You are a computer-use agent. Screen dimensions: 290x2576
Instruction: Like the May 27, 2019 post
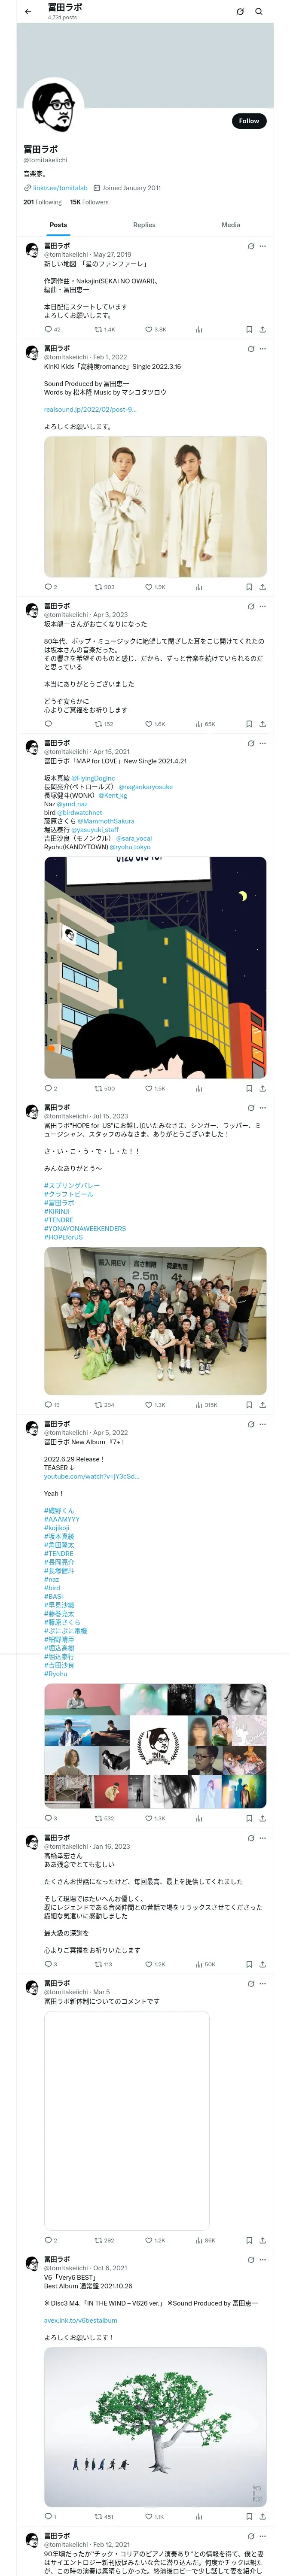pos(155,329)
